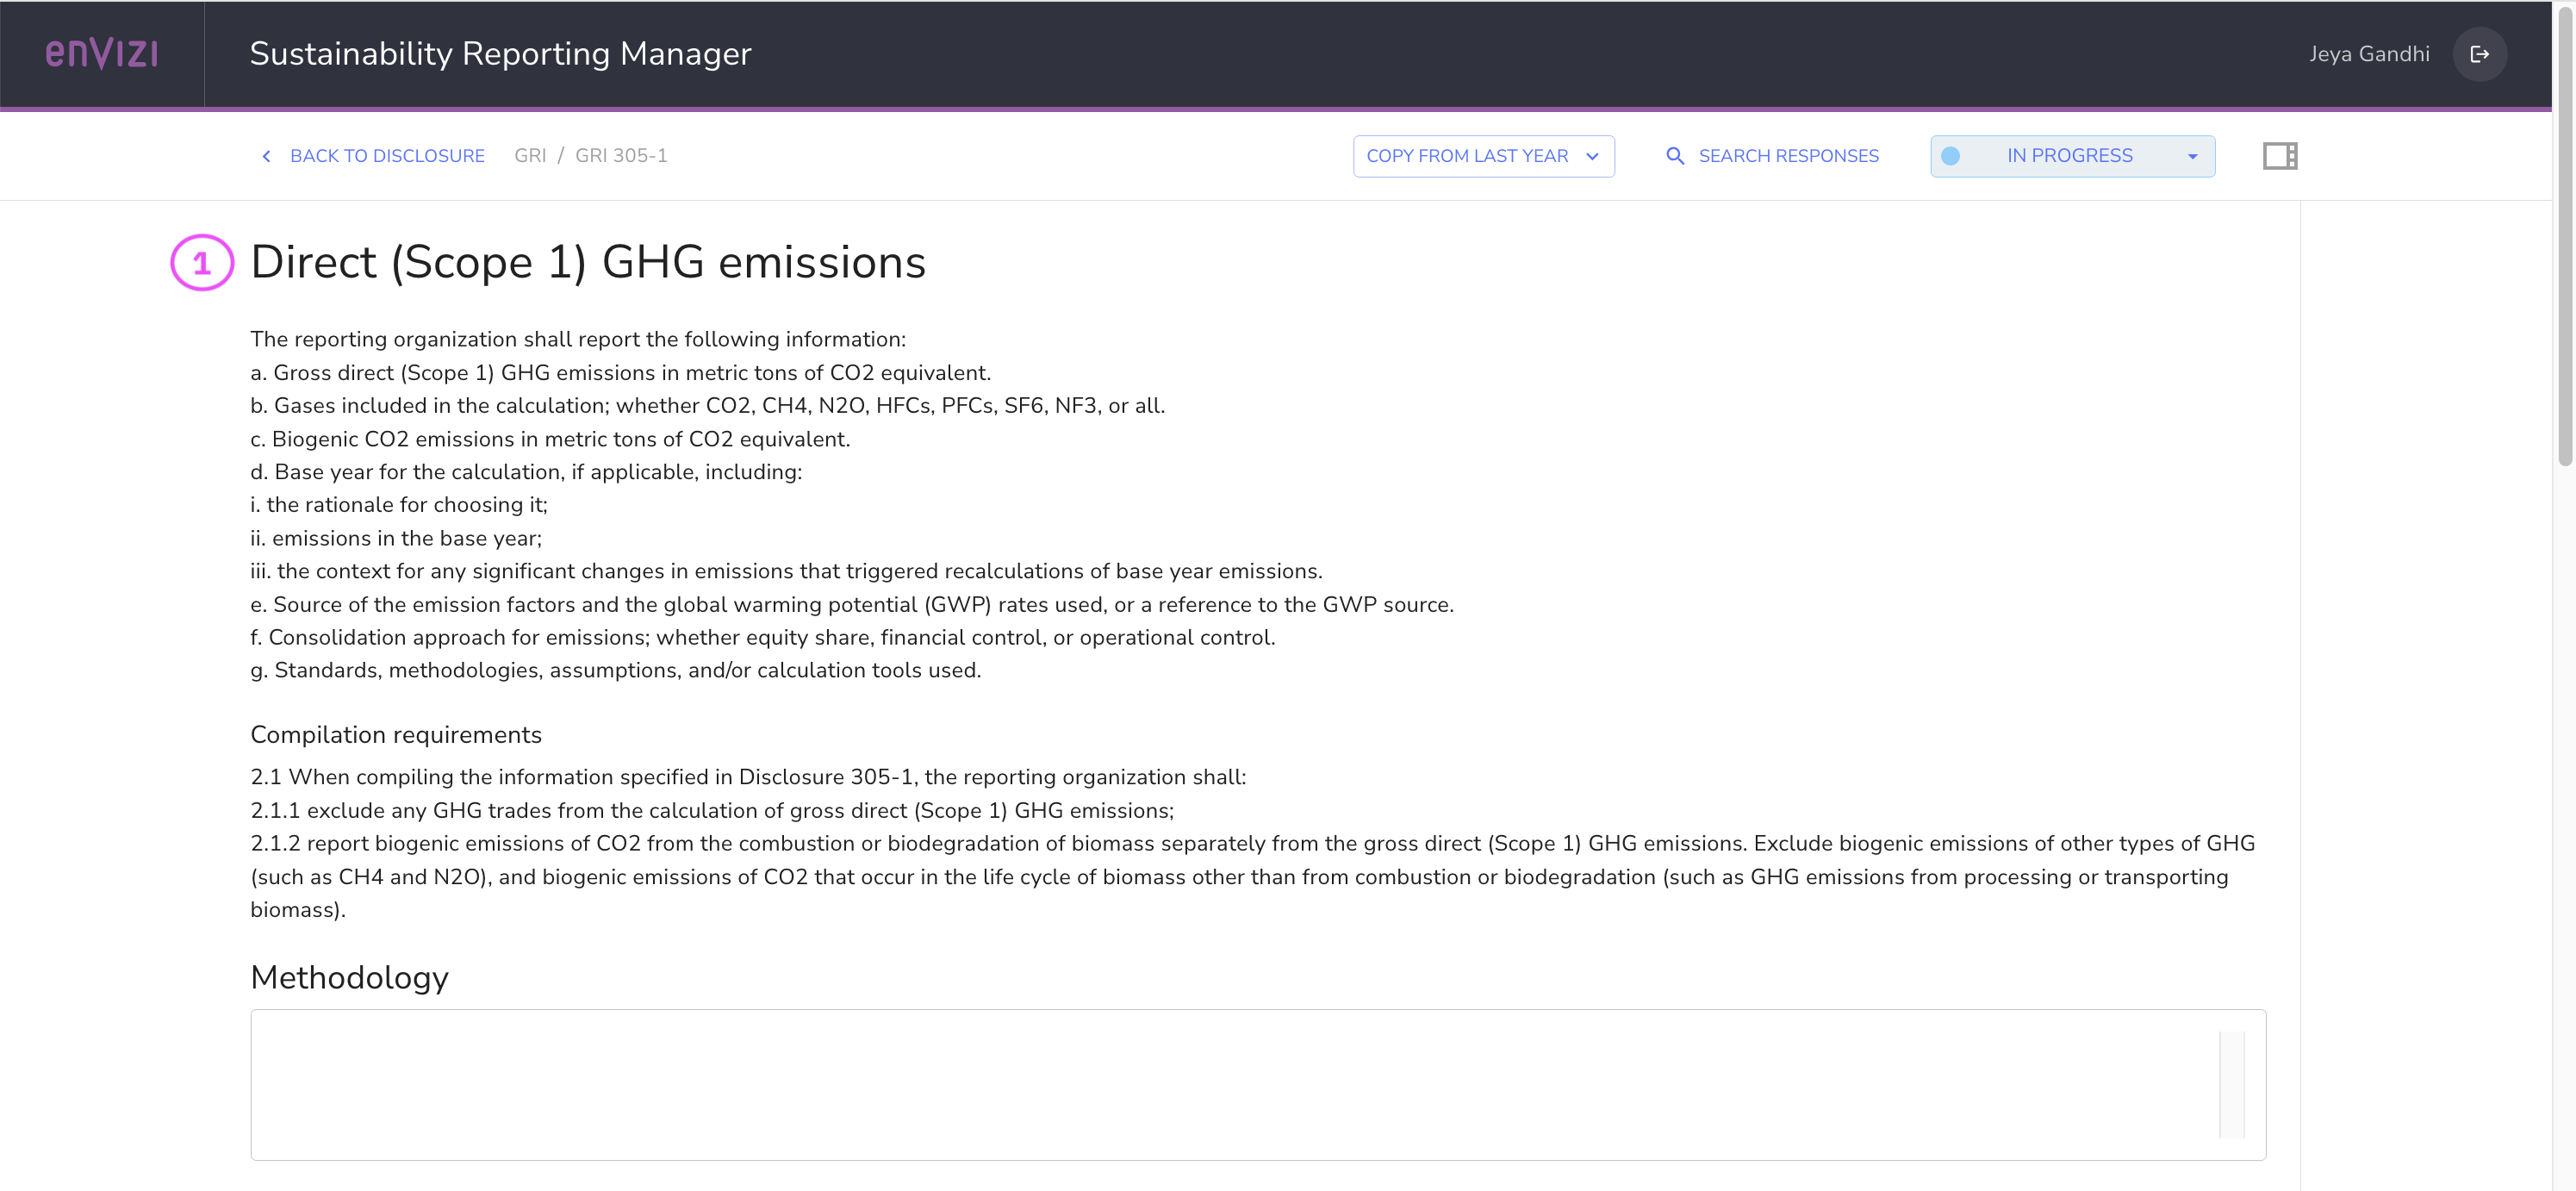Click the magnifying glass search icon
This screenshot has width=2576, height=1191.
(x=1675, y=156)
